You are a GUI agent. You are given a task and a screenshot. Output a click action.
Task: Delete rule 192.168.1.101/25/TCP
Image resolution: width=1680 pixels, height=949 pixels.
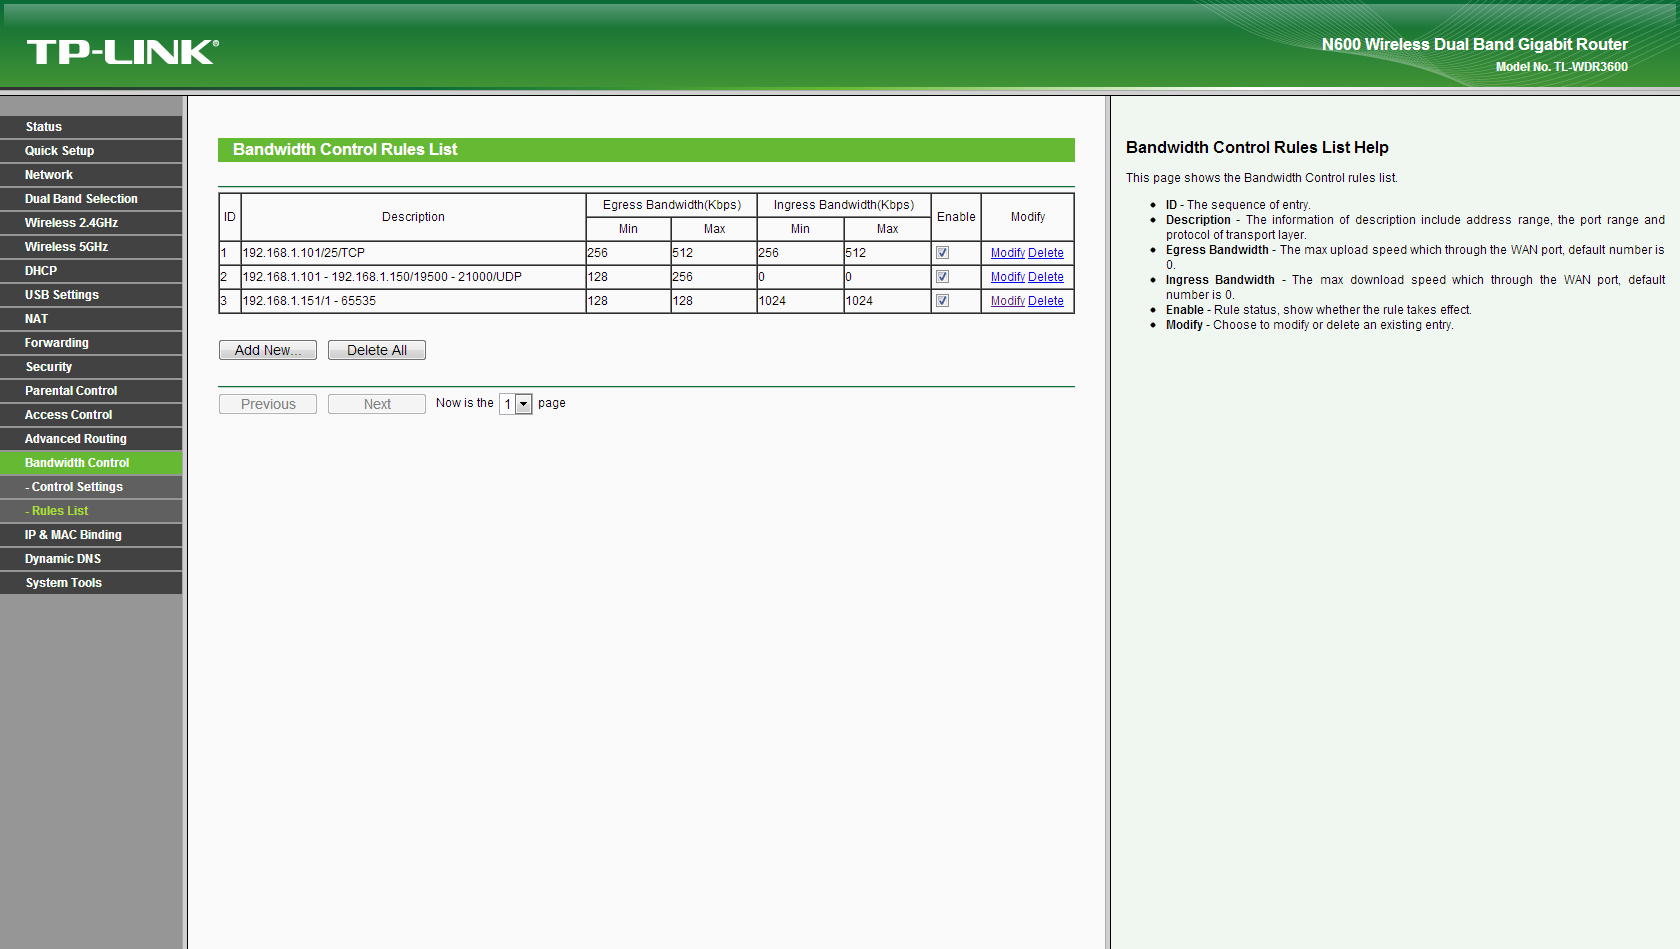coord(1046,253)
